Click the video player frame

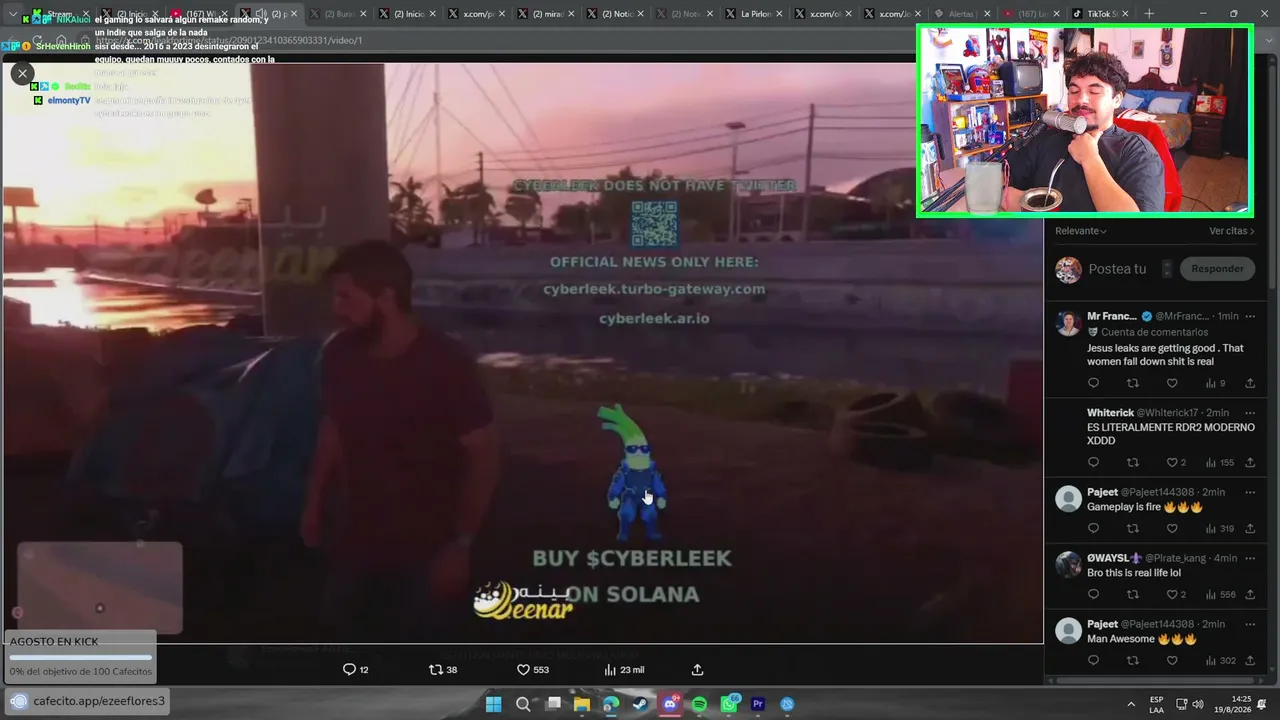click(x=523, y=353)
